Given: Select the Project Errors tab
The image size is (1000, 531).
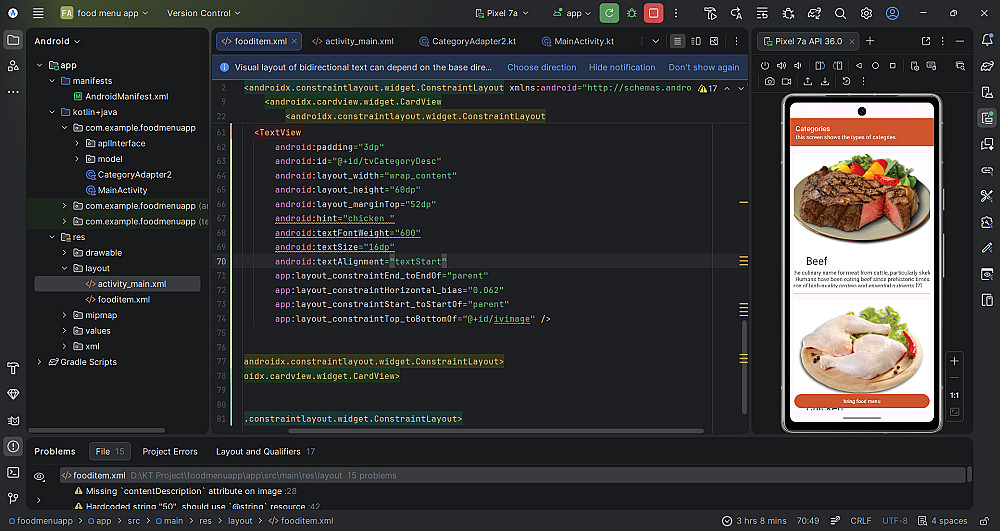Looking at the screenshot, I should 170,451.
